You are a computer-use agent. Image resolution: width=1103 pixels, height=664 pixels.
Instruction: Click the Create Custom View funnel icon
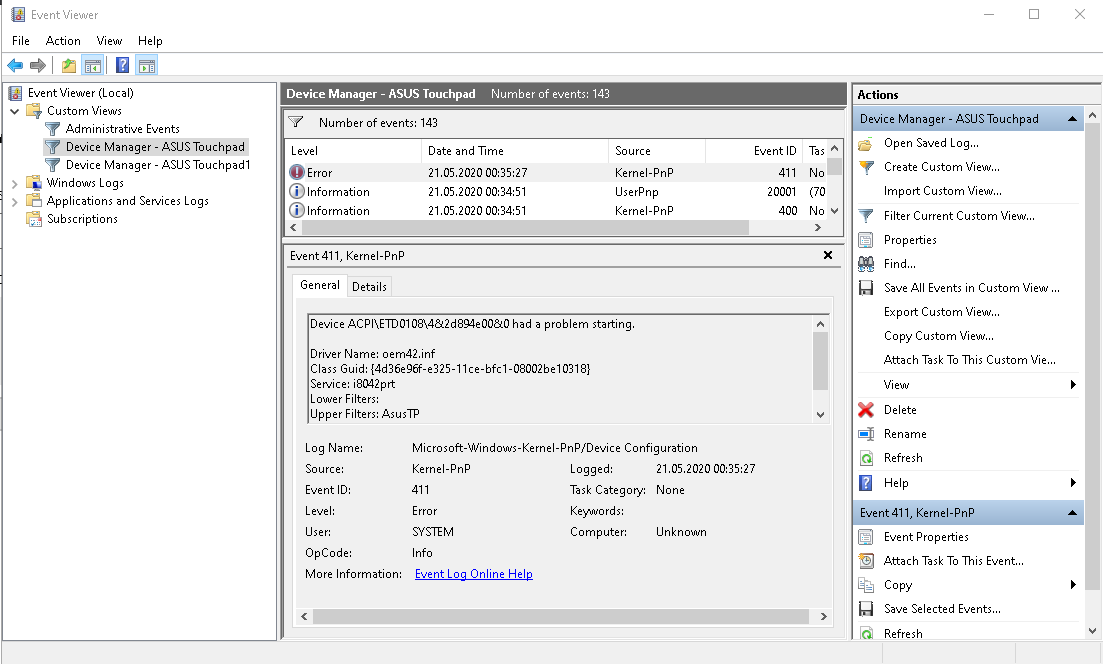point(866,167)
